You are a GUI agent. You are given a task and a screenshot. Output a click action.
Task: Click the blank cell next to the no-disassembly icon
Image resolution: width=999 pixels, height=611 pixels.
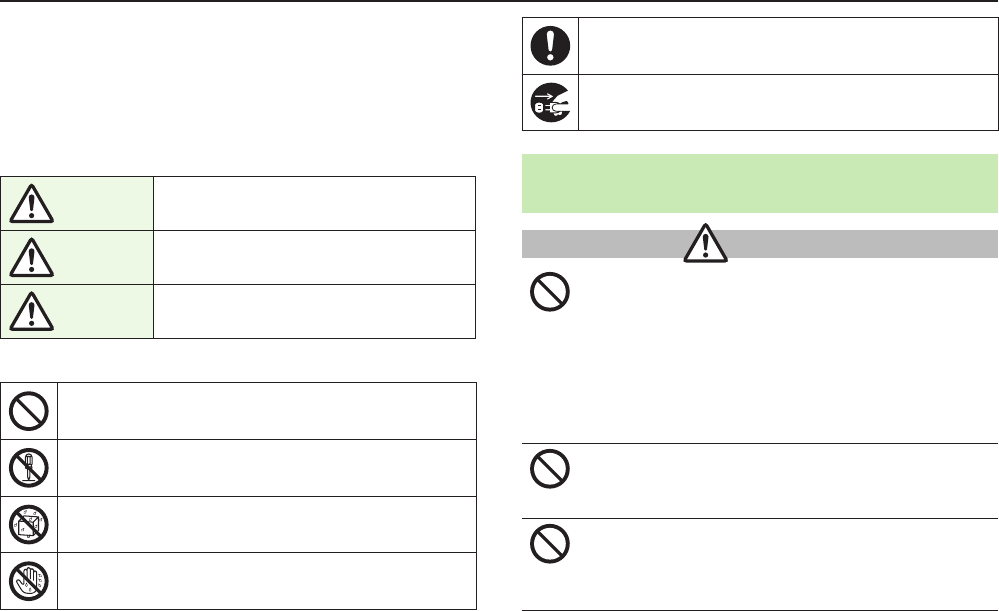tap(266, 467)
